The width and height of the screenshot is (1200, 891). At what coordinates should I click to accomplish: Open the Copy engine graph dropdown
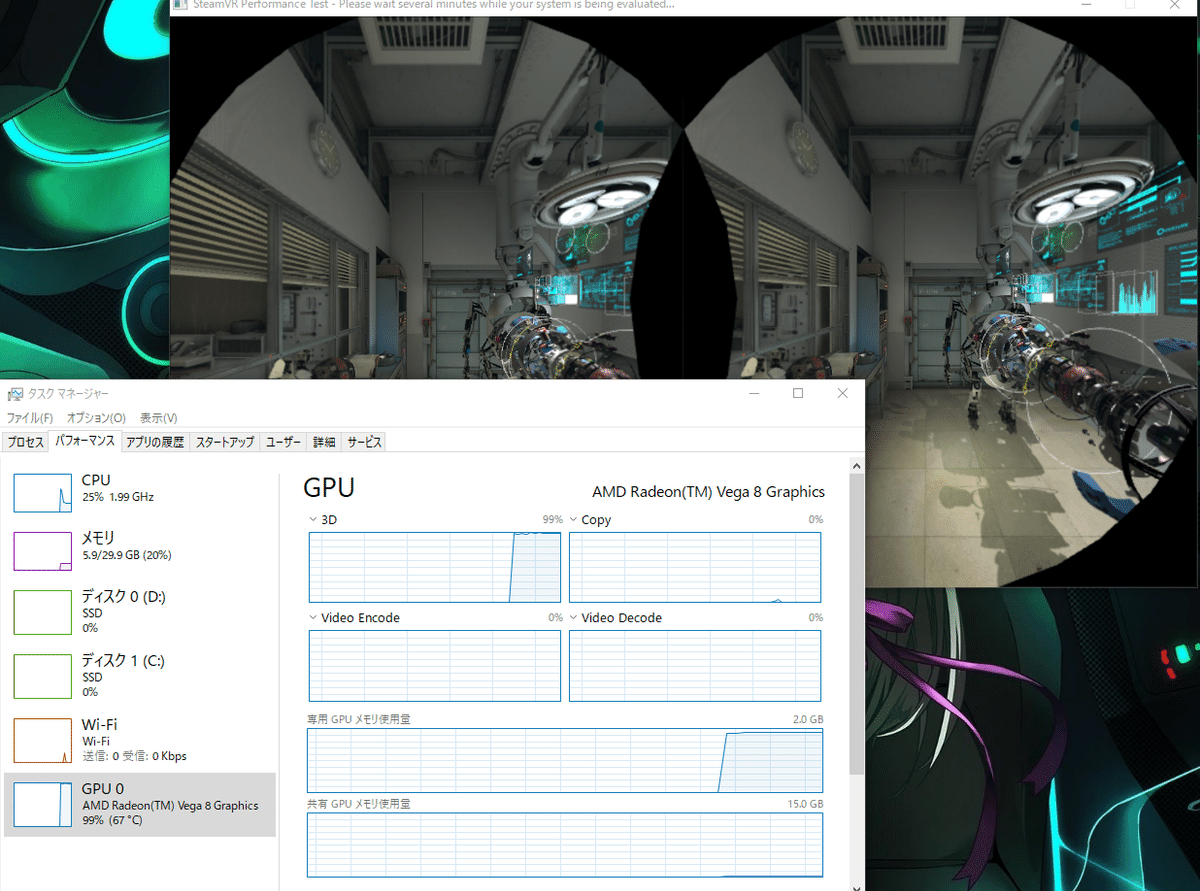(x=574, y=519)
